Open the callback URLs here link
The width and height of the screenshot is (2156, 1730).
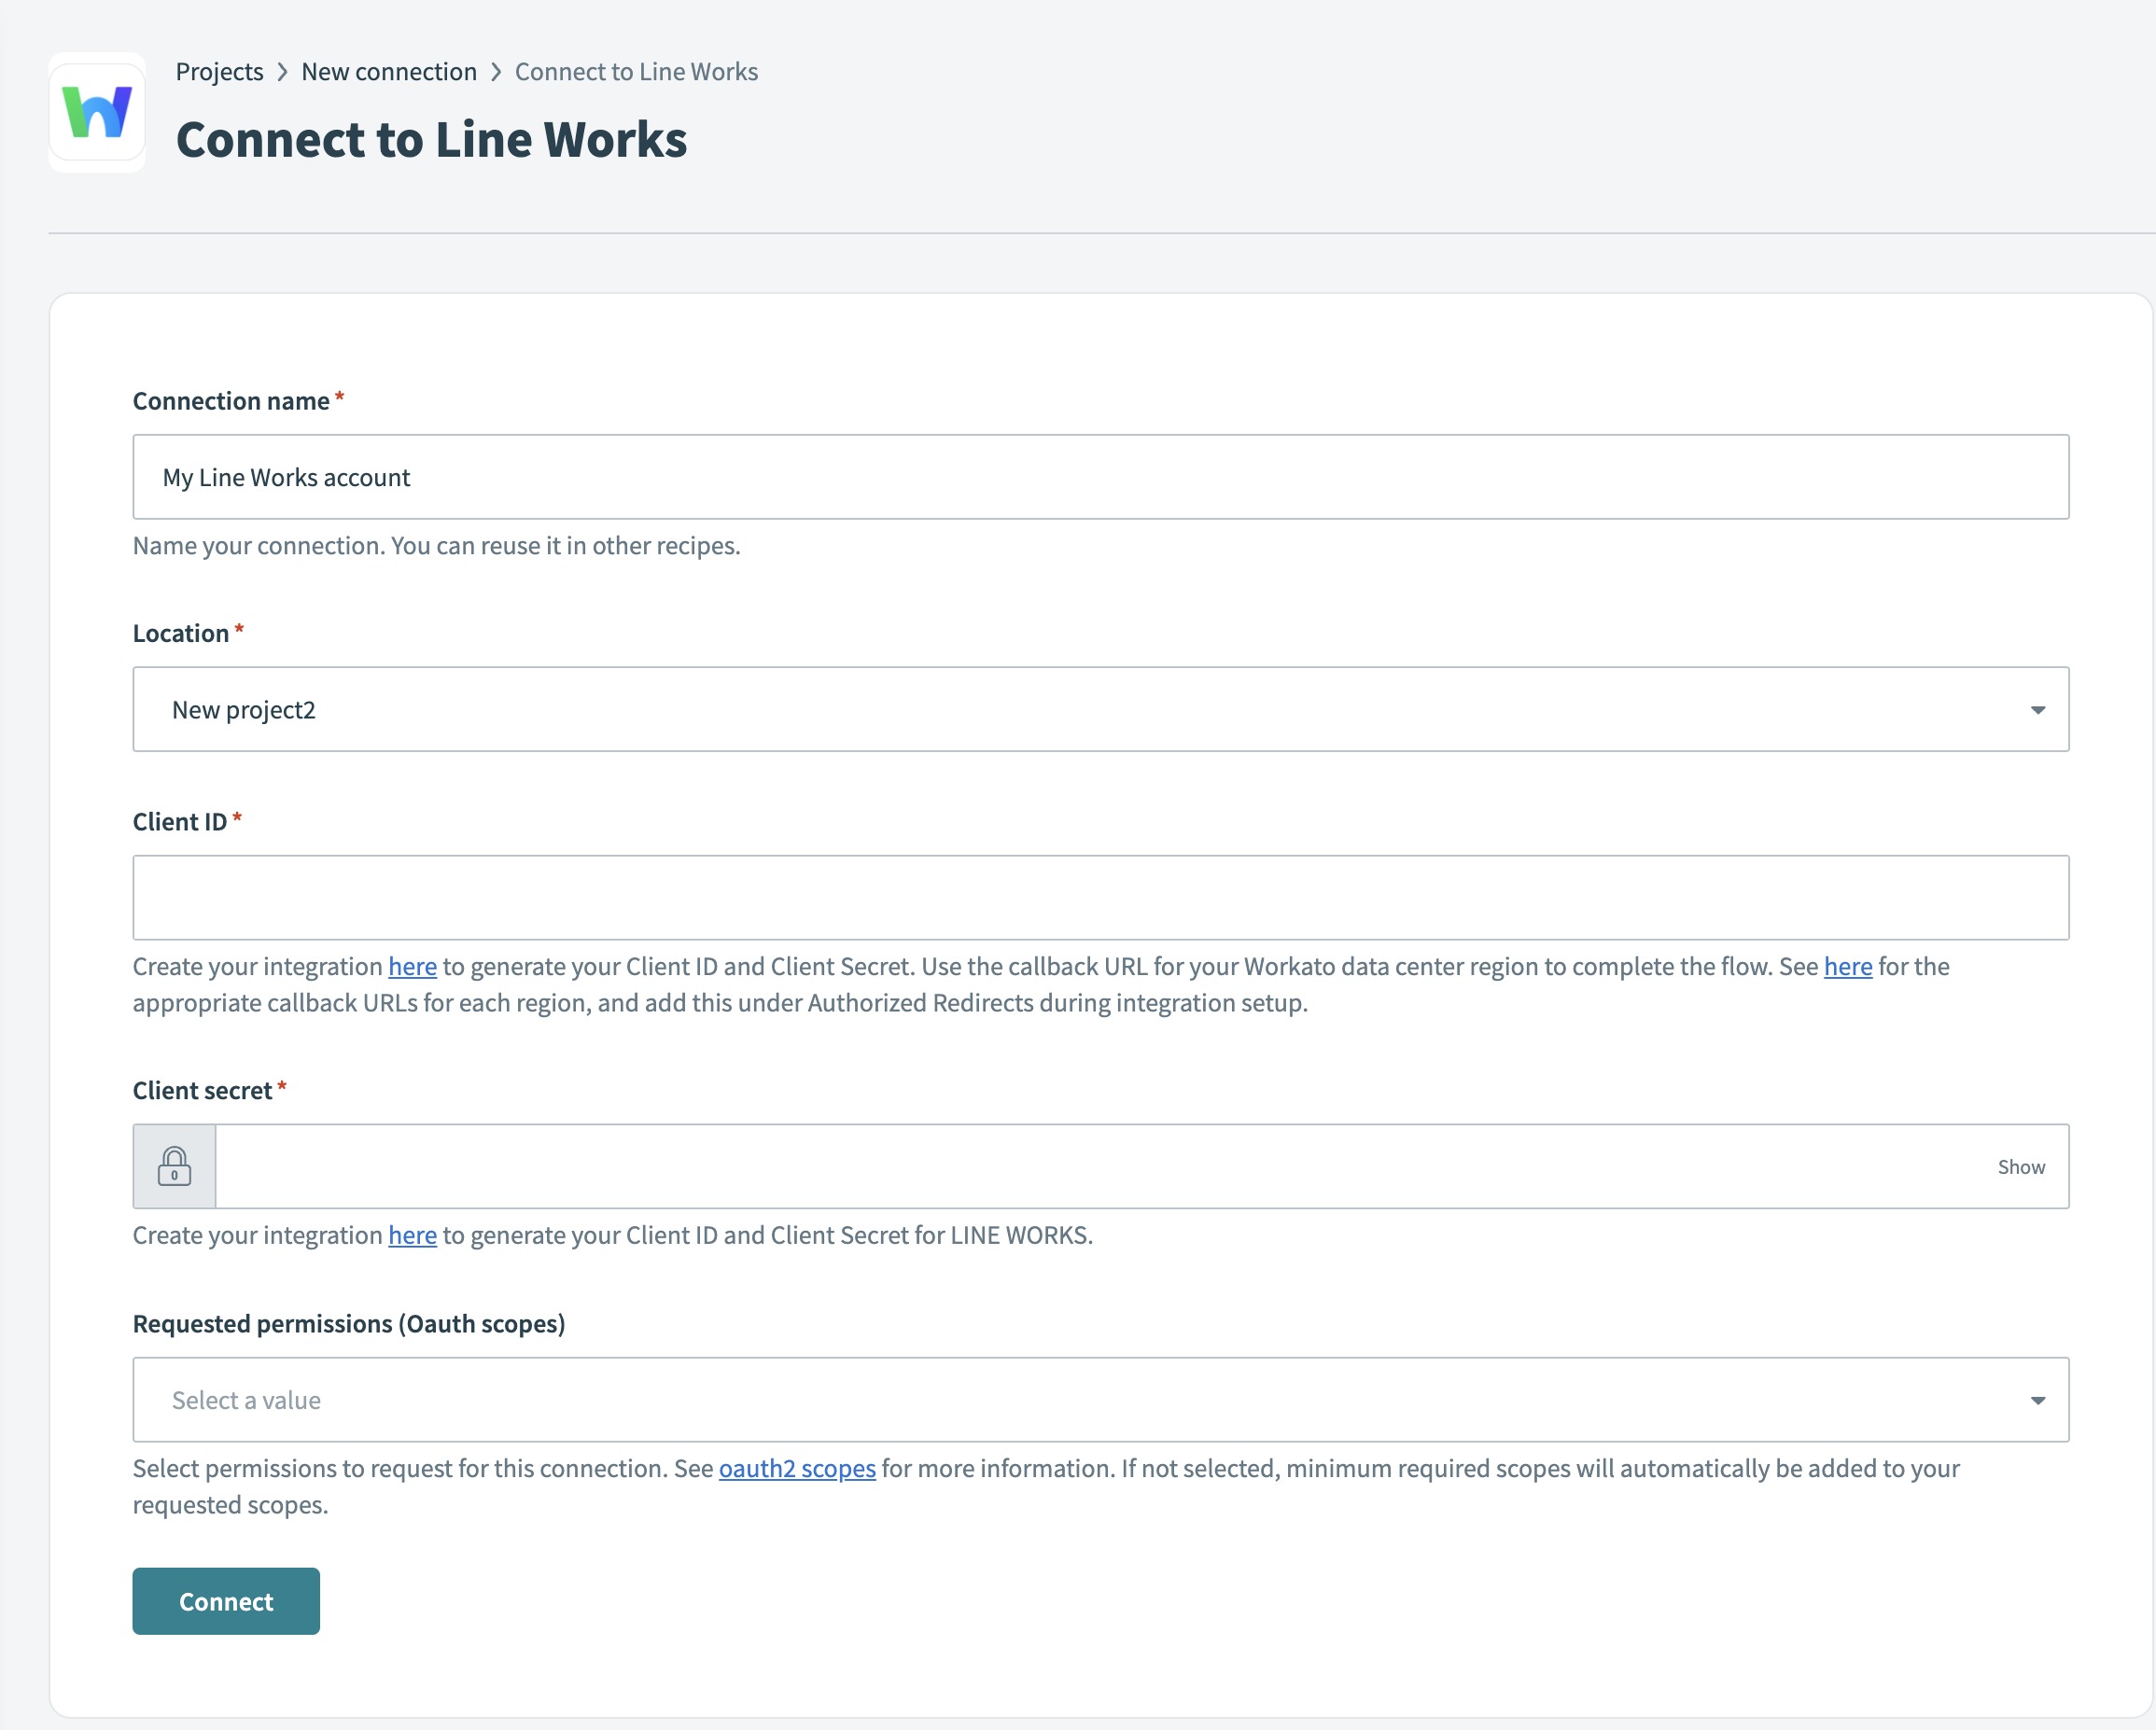coord(1847,966)
